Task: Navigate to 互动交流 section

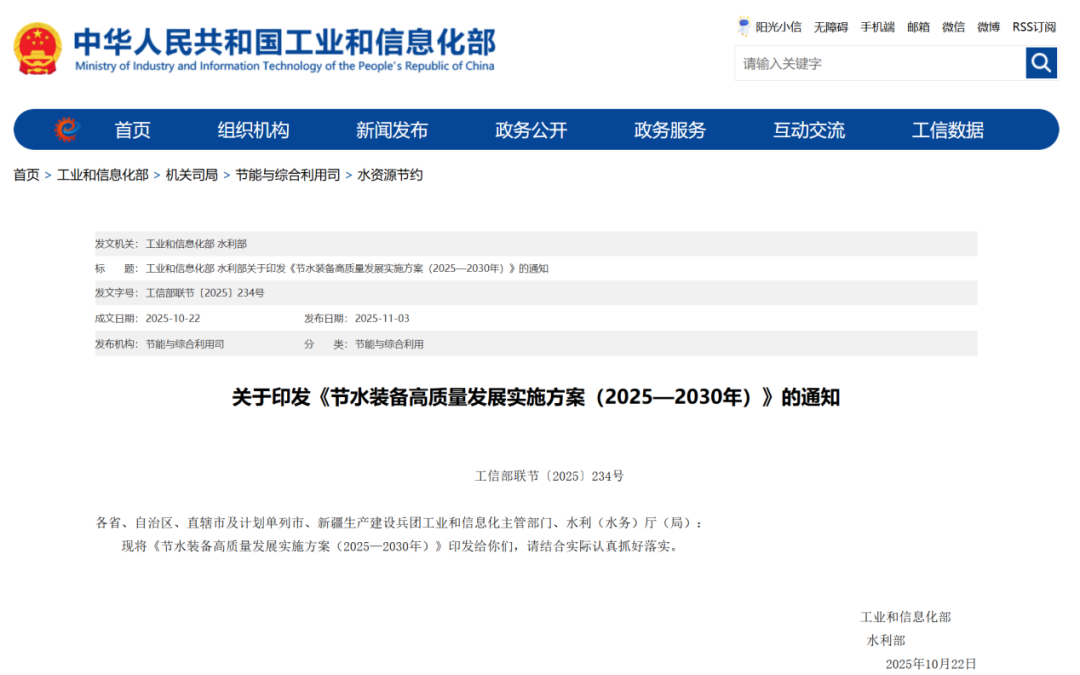Action: [x=809, y=130]
